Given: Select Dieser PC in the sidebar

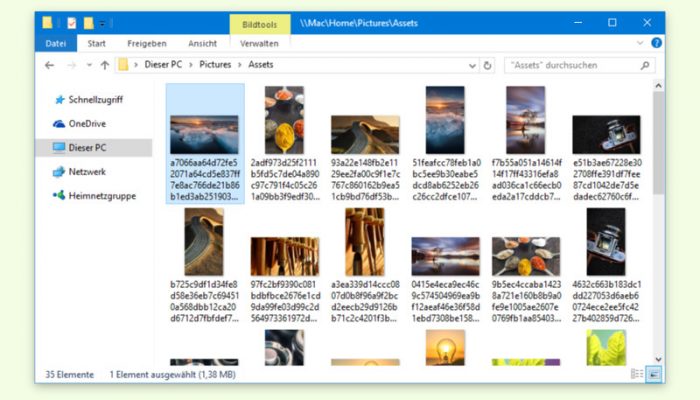Looking at the screenshot, I should pyautogui.click(x=93, y=147).
